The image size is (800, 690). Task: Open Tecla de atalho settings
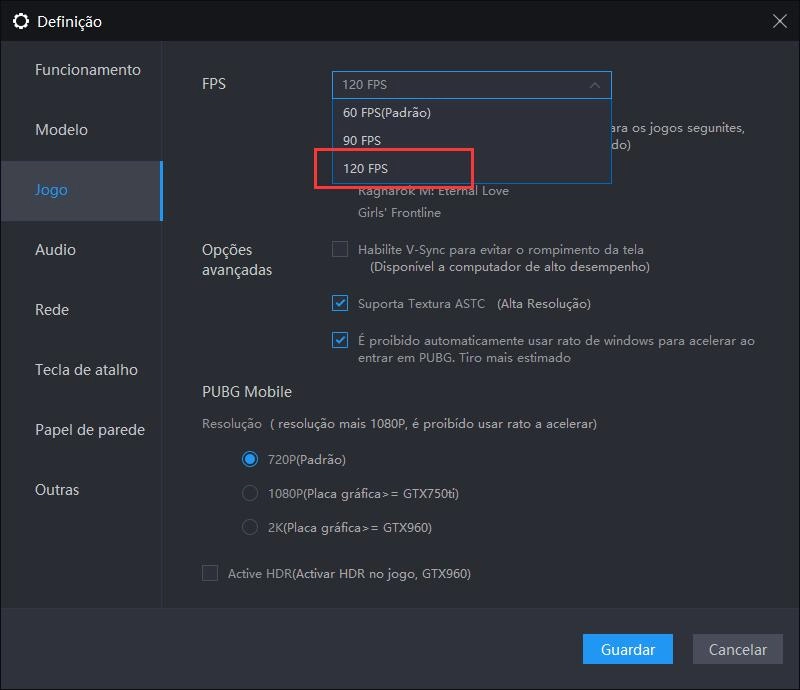pyautogui.click(x=86, y=370)
